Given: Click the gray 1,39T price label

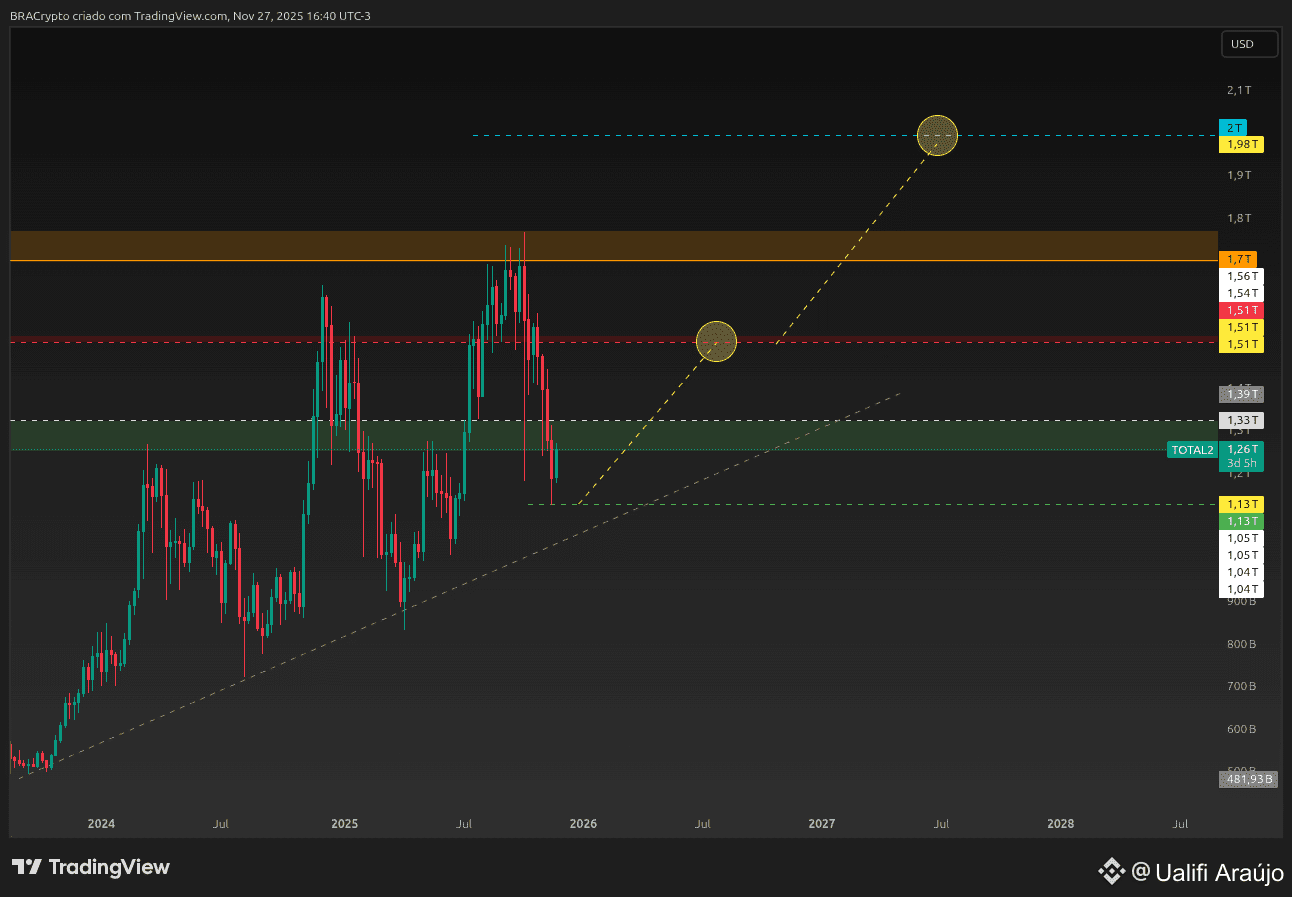Looking at the screenshot, I should point(1242,394).
